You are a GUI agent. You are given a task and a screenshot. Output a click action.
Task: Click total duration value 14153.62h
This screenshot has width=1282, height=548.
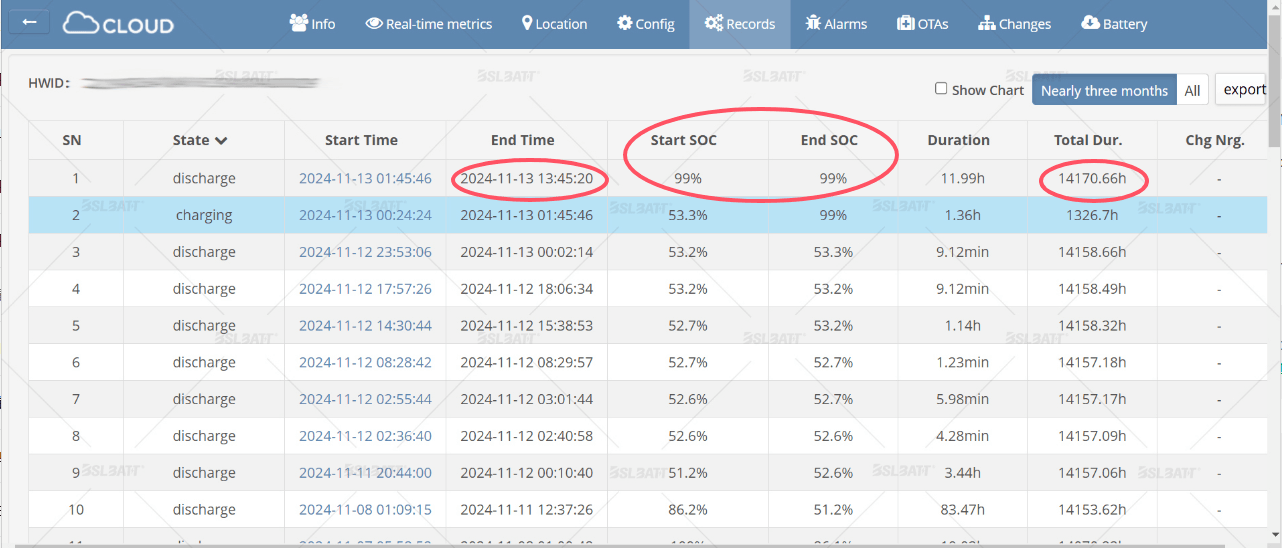click(x=1092, y=510)
